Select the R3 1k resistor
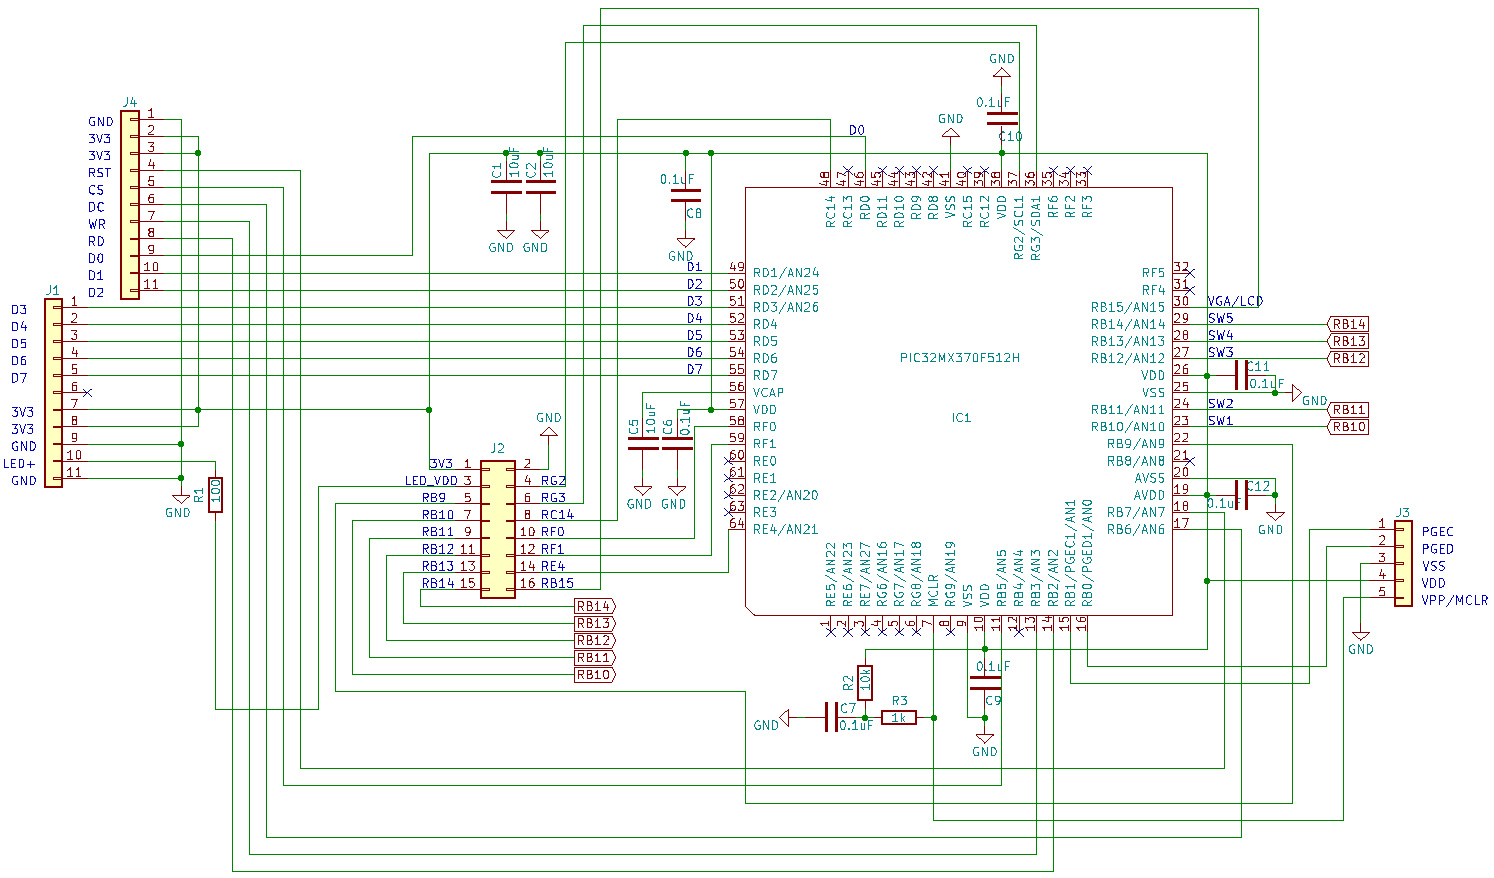This screenshot has height=878, width=1494. coord(898,718)
